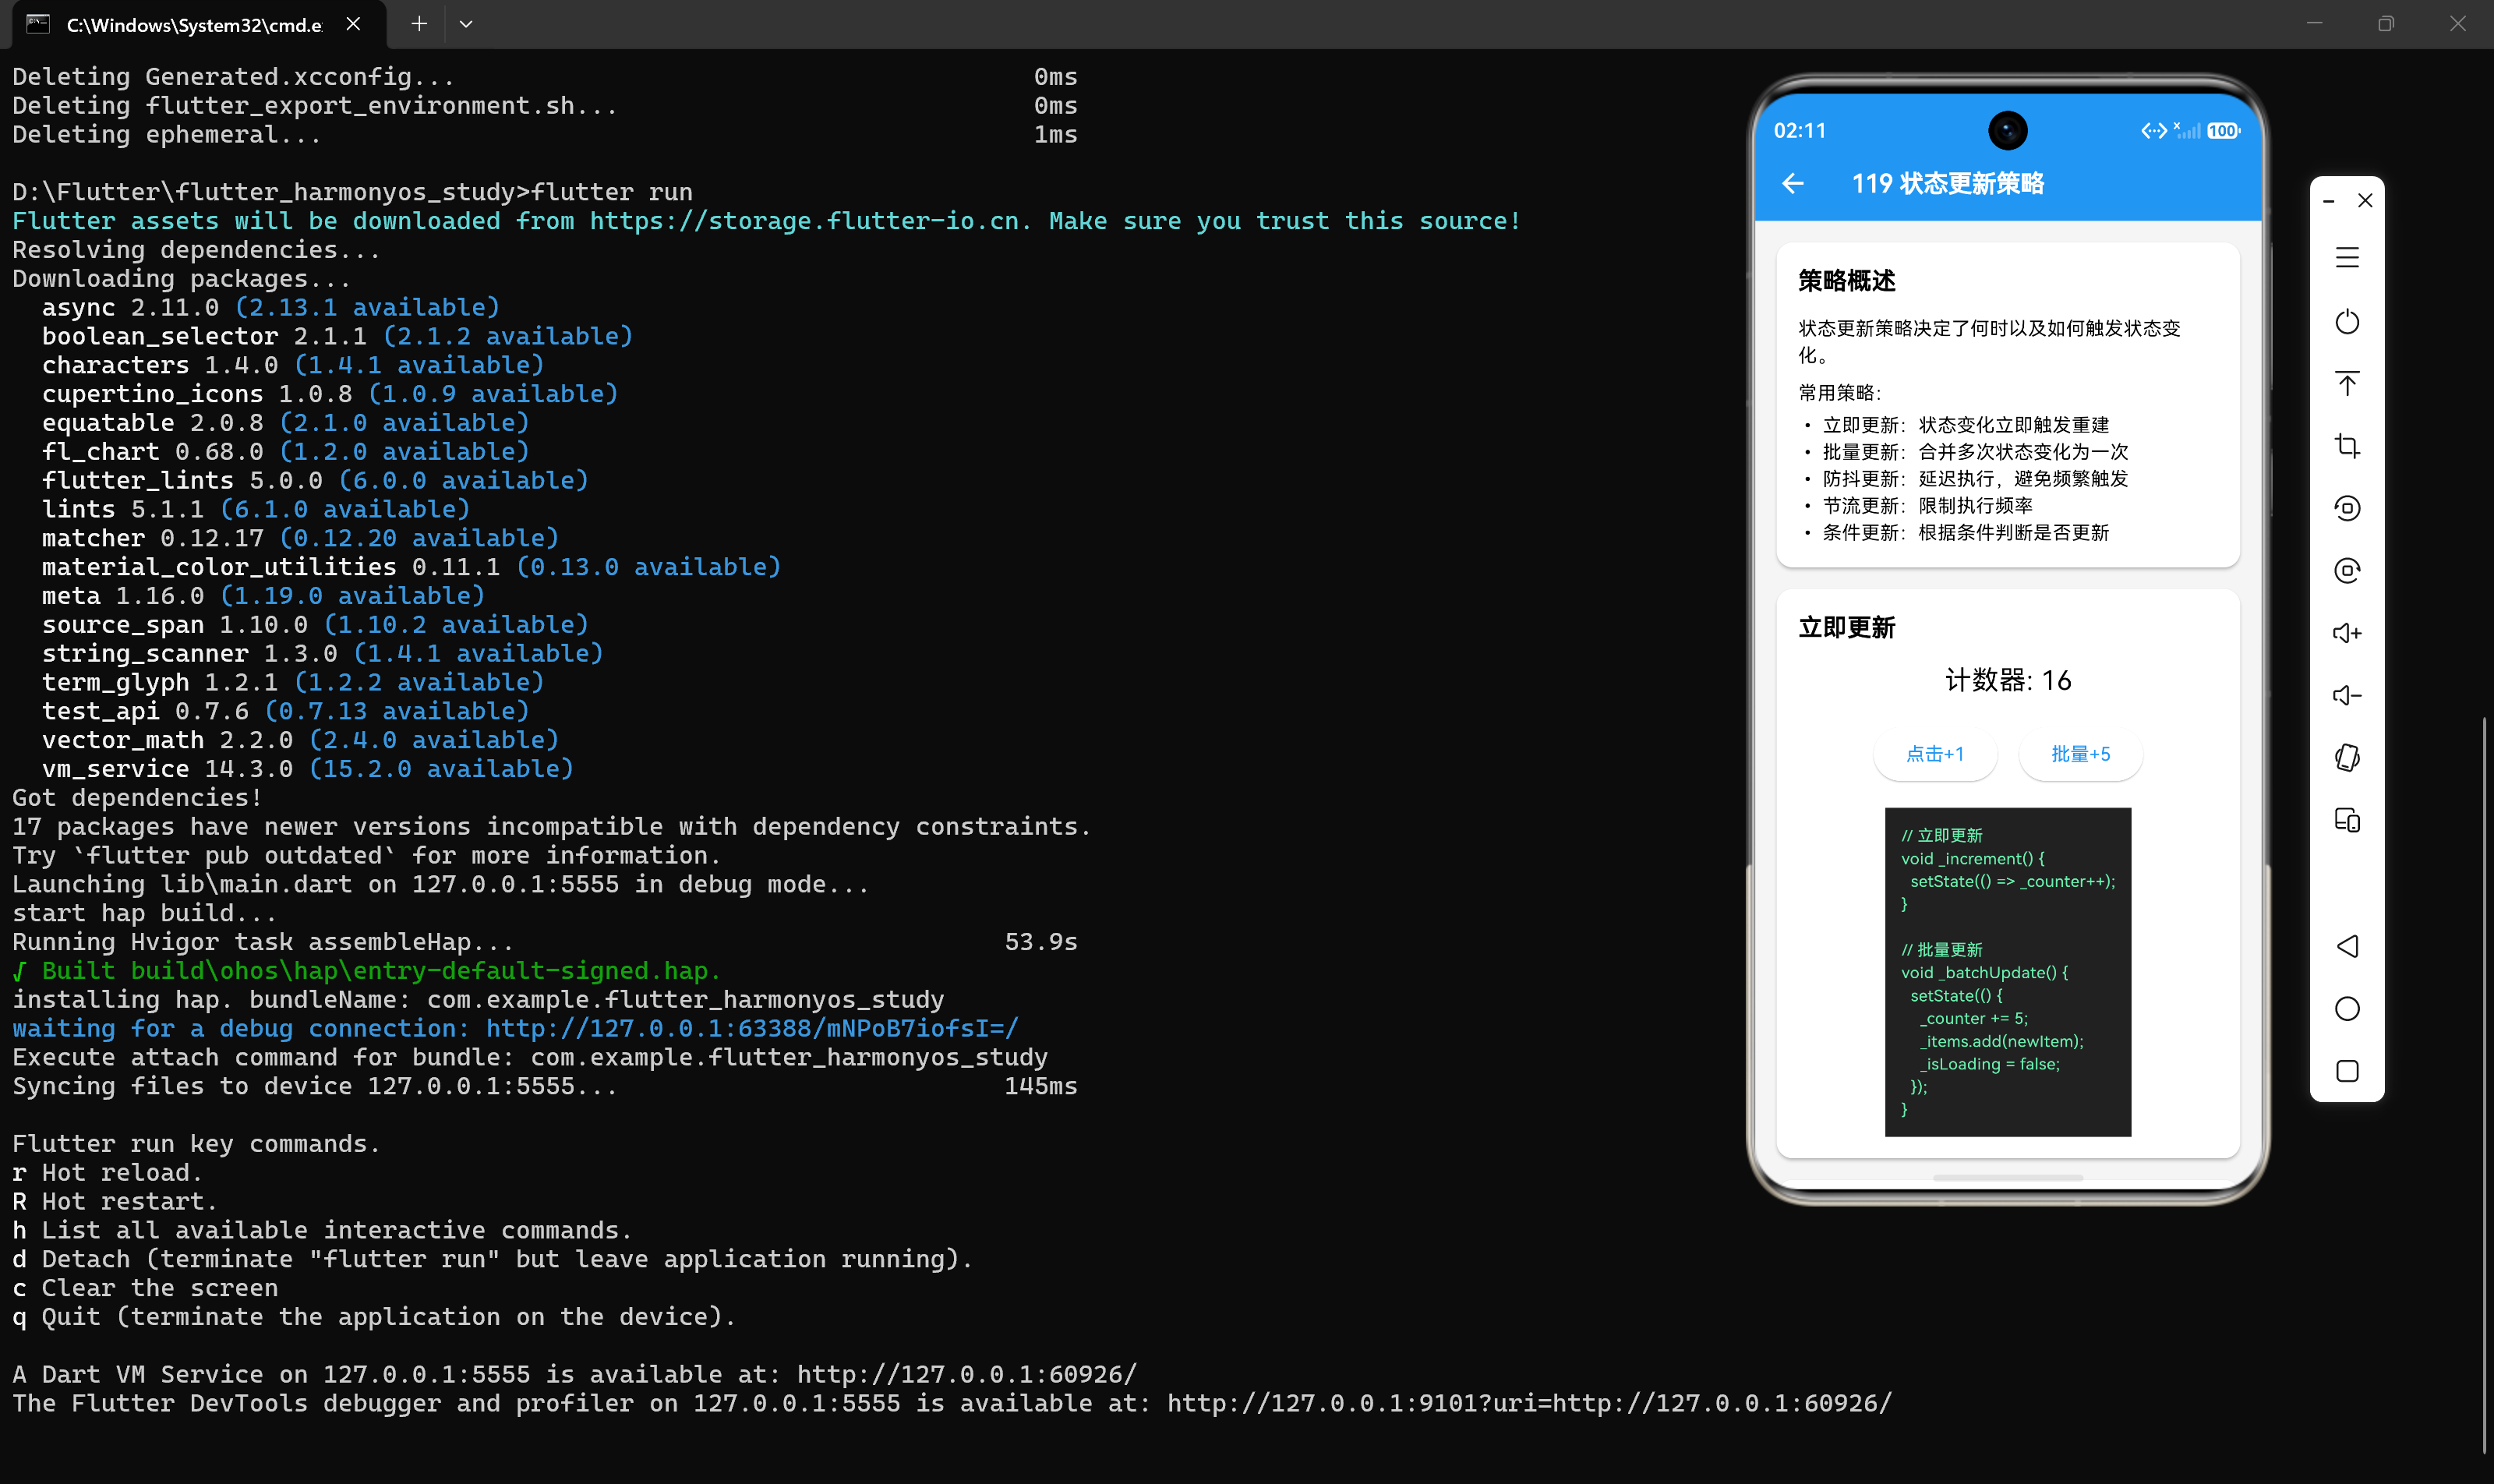Click the 计数器: 16 counter text
Viewport: 2494px width, 1484px height.
click(x=2008, y=681)
